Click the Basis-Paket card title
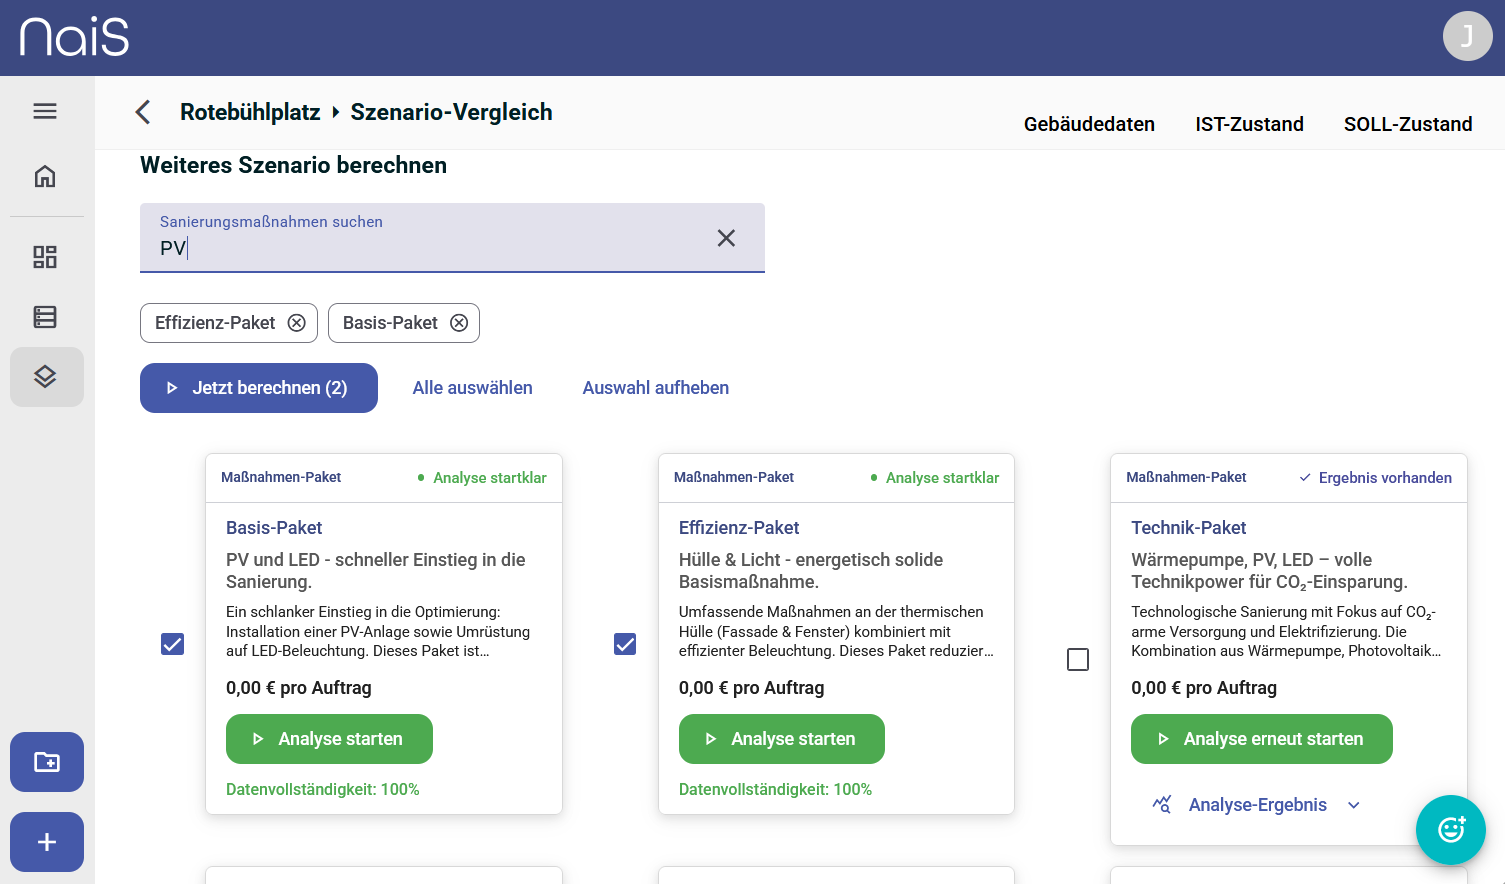Screen dimensions: 1505x884 [274, 528]
